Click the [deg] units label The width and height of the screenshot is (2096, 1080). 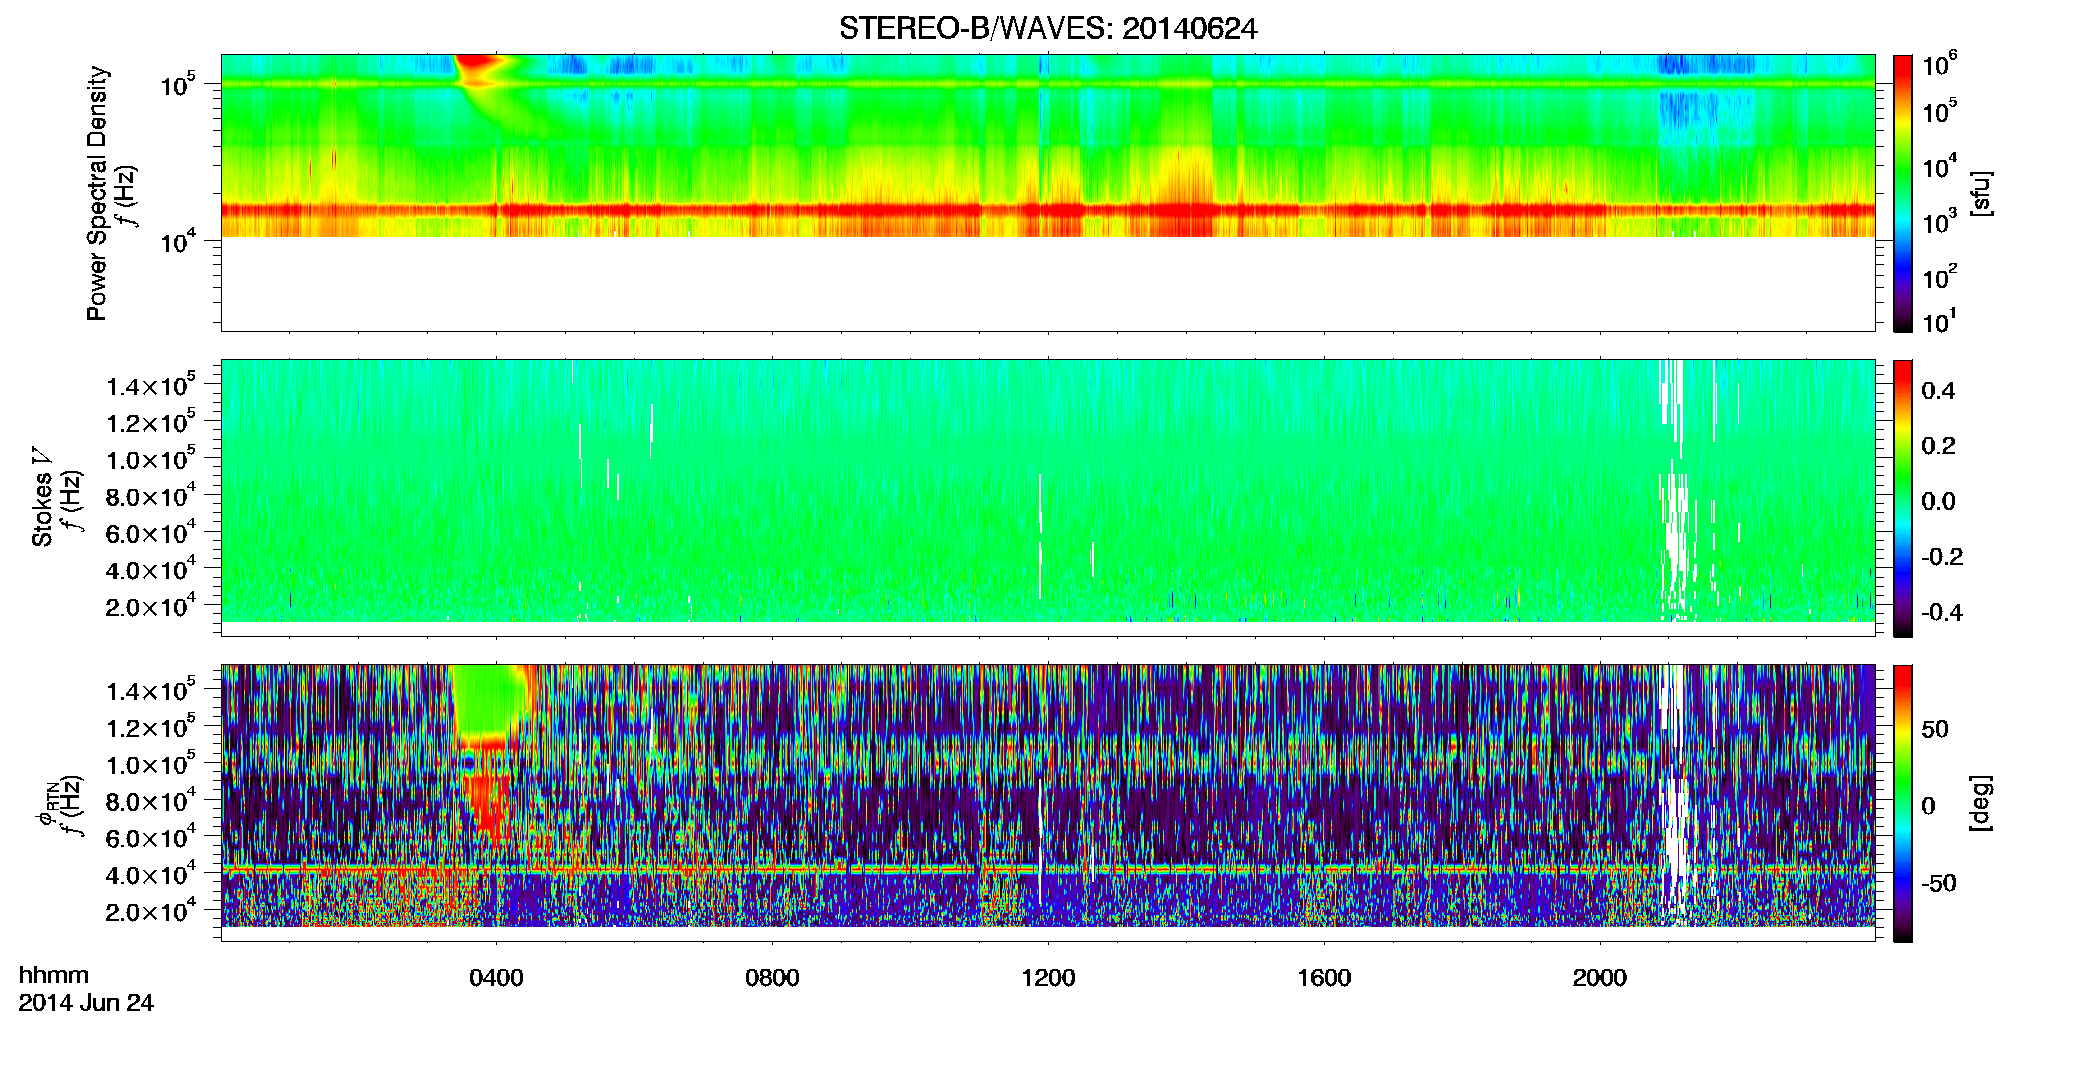click(x=1981, y=803)
